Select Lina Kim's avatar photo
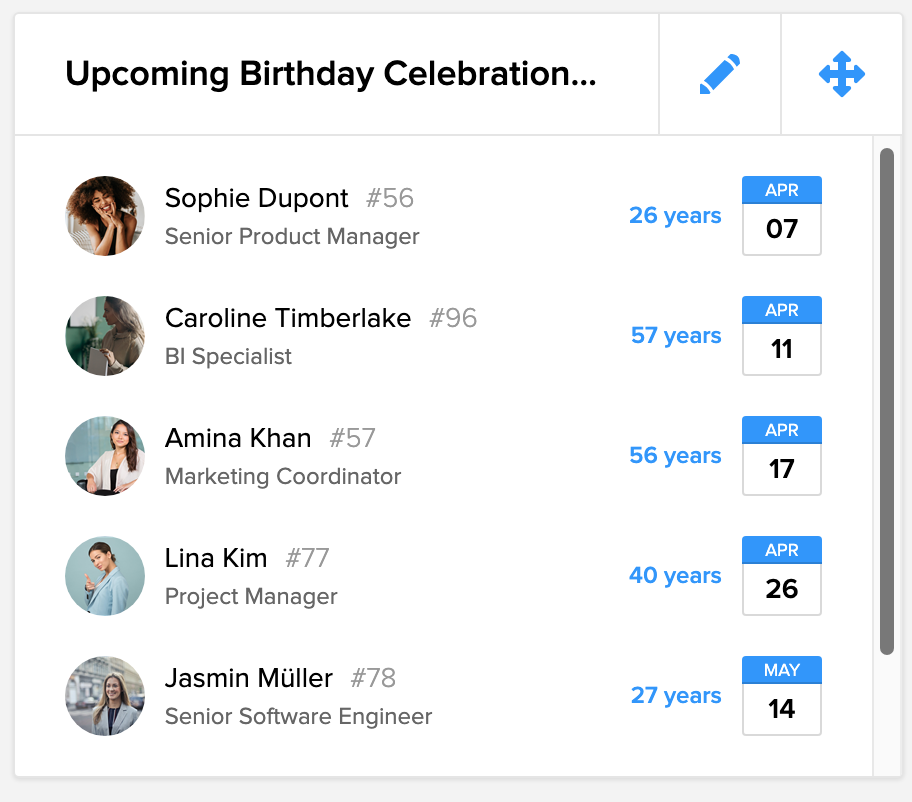Image resolution: width=912 pixels, height=802 pixels. pyautogui.click(x=105, y=576)
